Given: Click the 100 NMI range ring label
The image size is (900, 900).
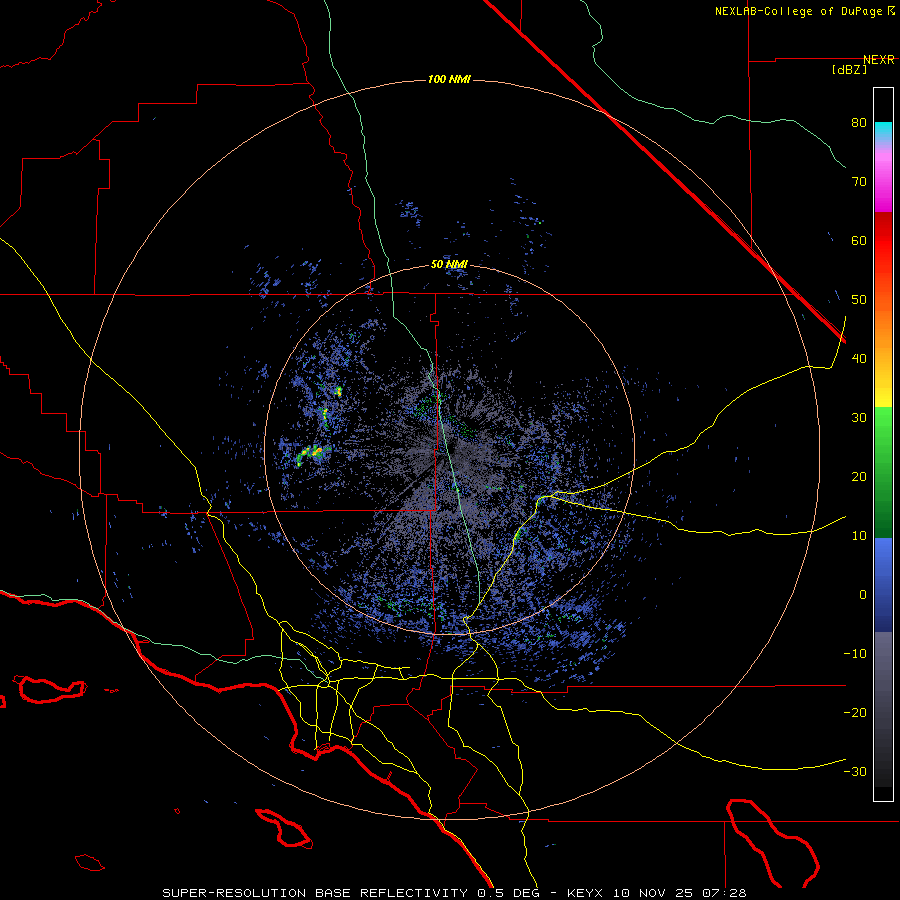Looking at the screenshot, I should pos(449,79).
